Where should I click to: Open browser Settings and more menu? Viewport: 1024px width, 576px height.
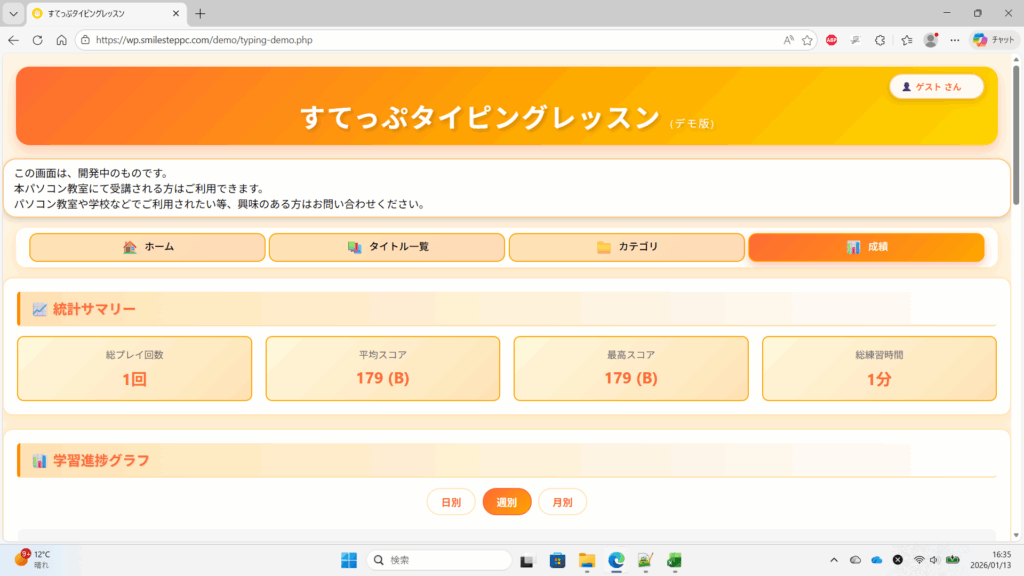tap(955, 40)
